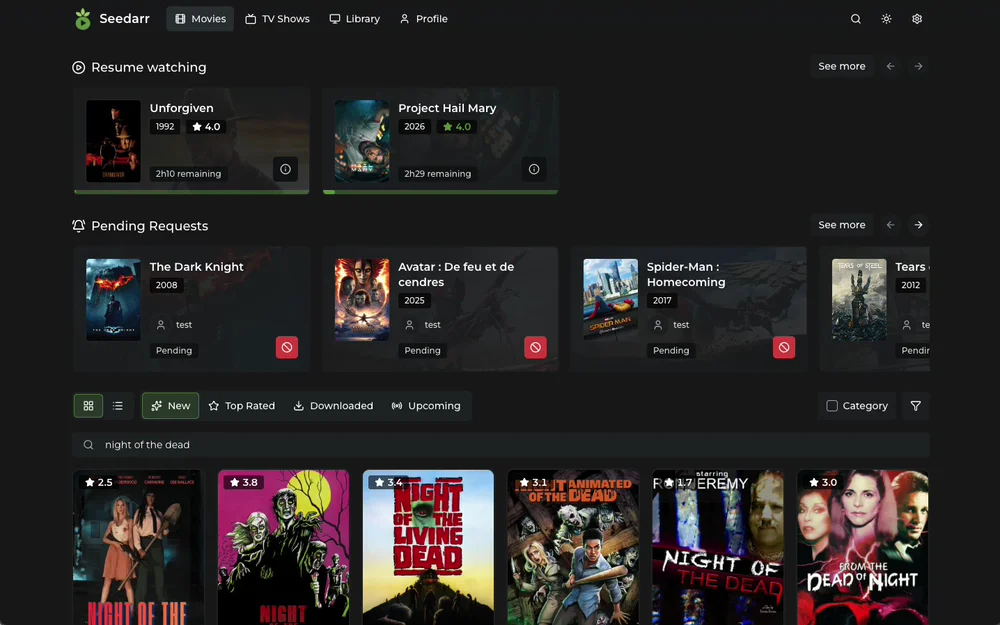Click the Project Hail Mary title

click(x=447, y=108)
